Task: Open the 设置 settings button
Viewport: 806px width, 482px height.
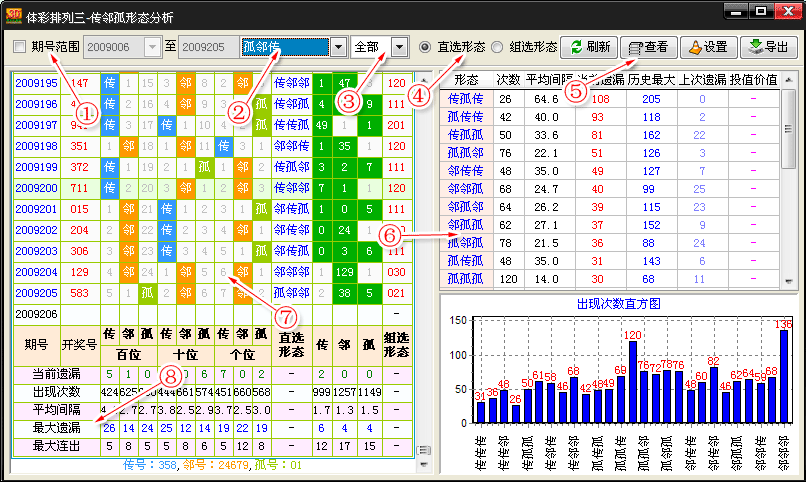Action: click(x=708, y=47)
